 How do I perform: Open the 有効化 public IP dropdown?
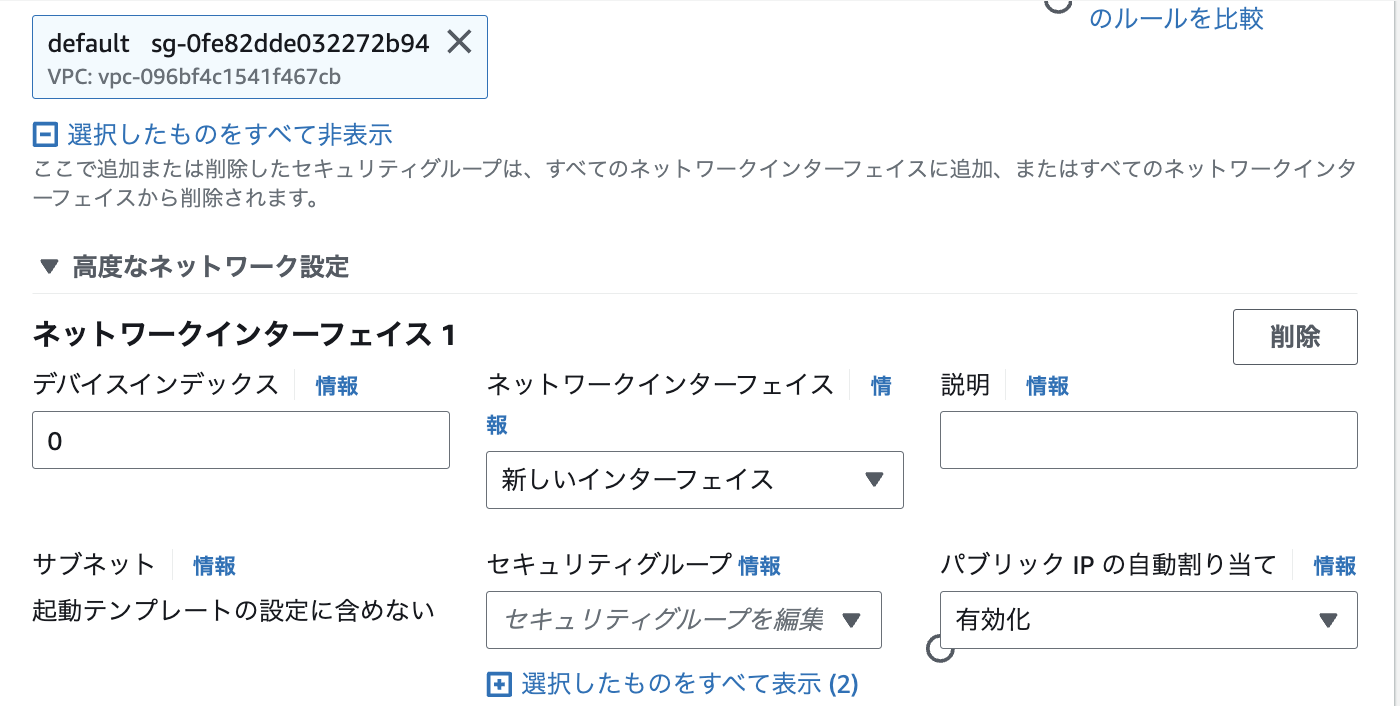[x=1148, y=620]
